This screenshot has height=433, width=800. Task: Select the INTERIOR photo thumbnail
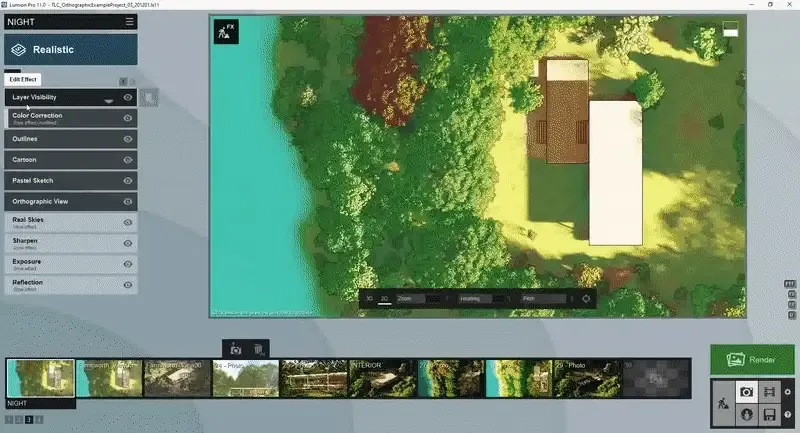(x=383, y=378)
